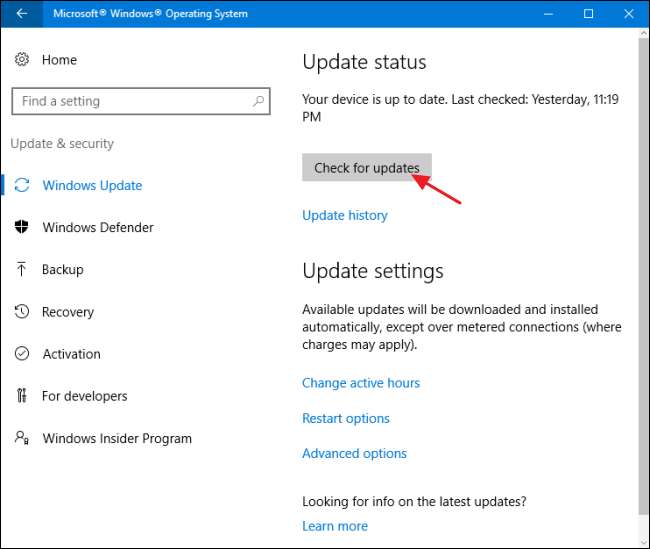The height and width of the screenshot is (549, 650).
Task: Click the search magnifier icon
Action: point(259,101)
